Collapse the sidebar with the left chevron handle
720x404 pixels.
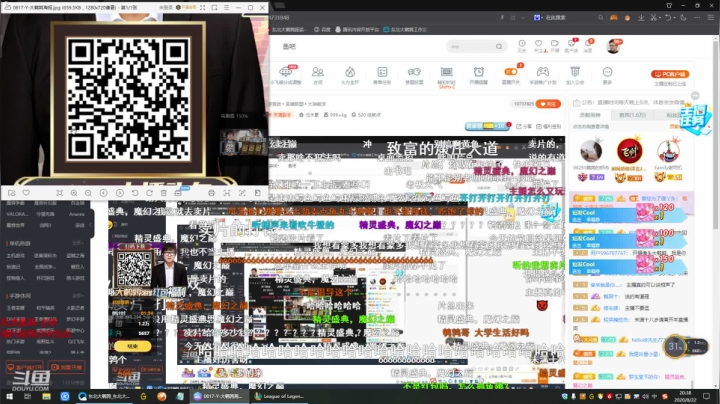click(90, 224)
